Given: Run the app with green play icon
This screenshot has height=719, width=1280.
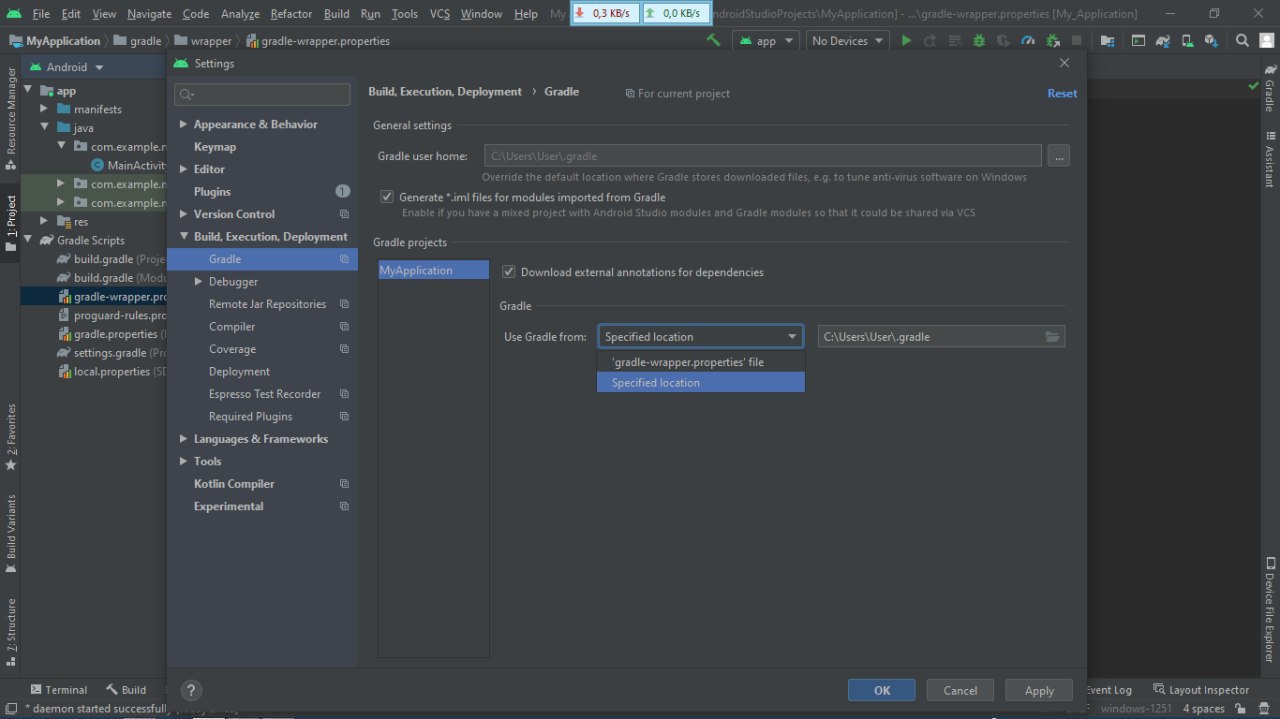Looking at the screenshot, I should point(906,41).
